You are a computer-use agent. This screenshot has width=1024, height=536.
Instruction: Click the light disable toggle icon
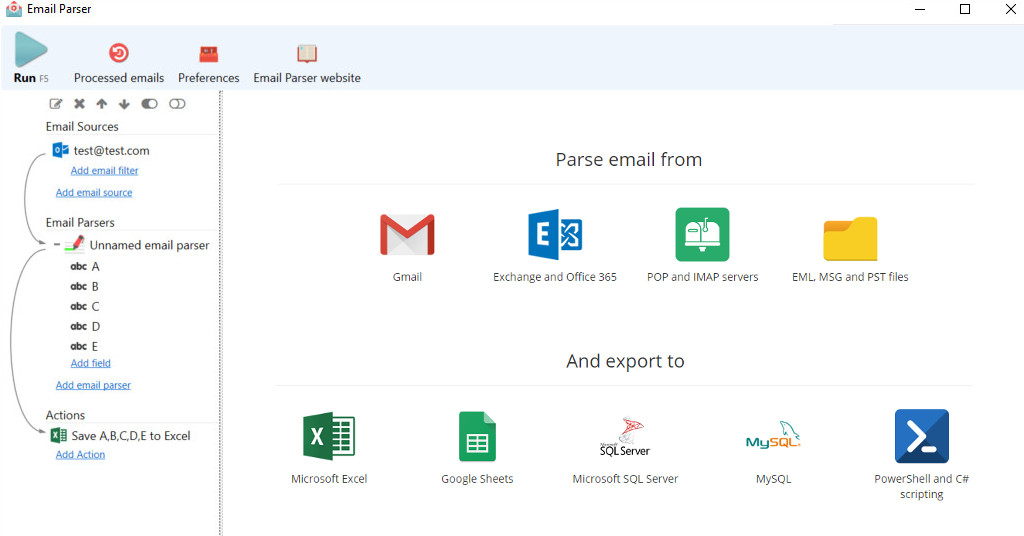[x=177, y=104]
